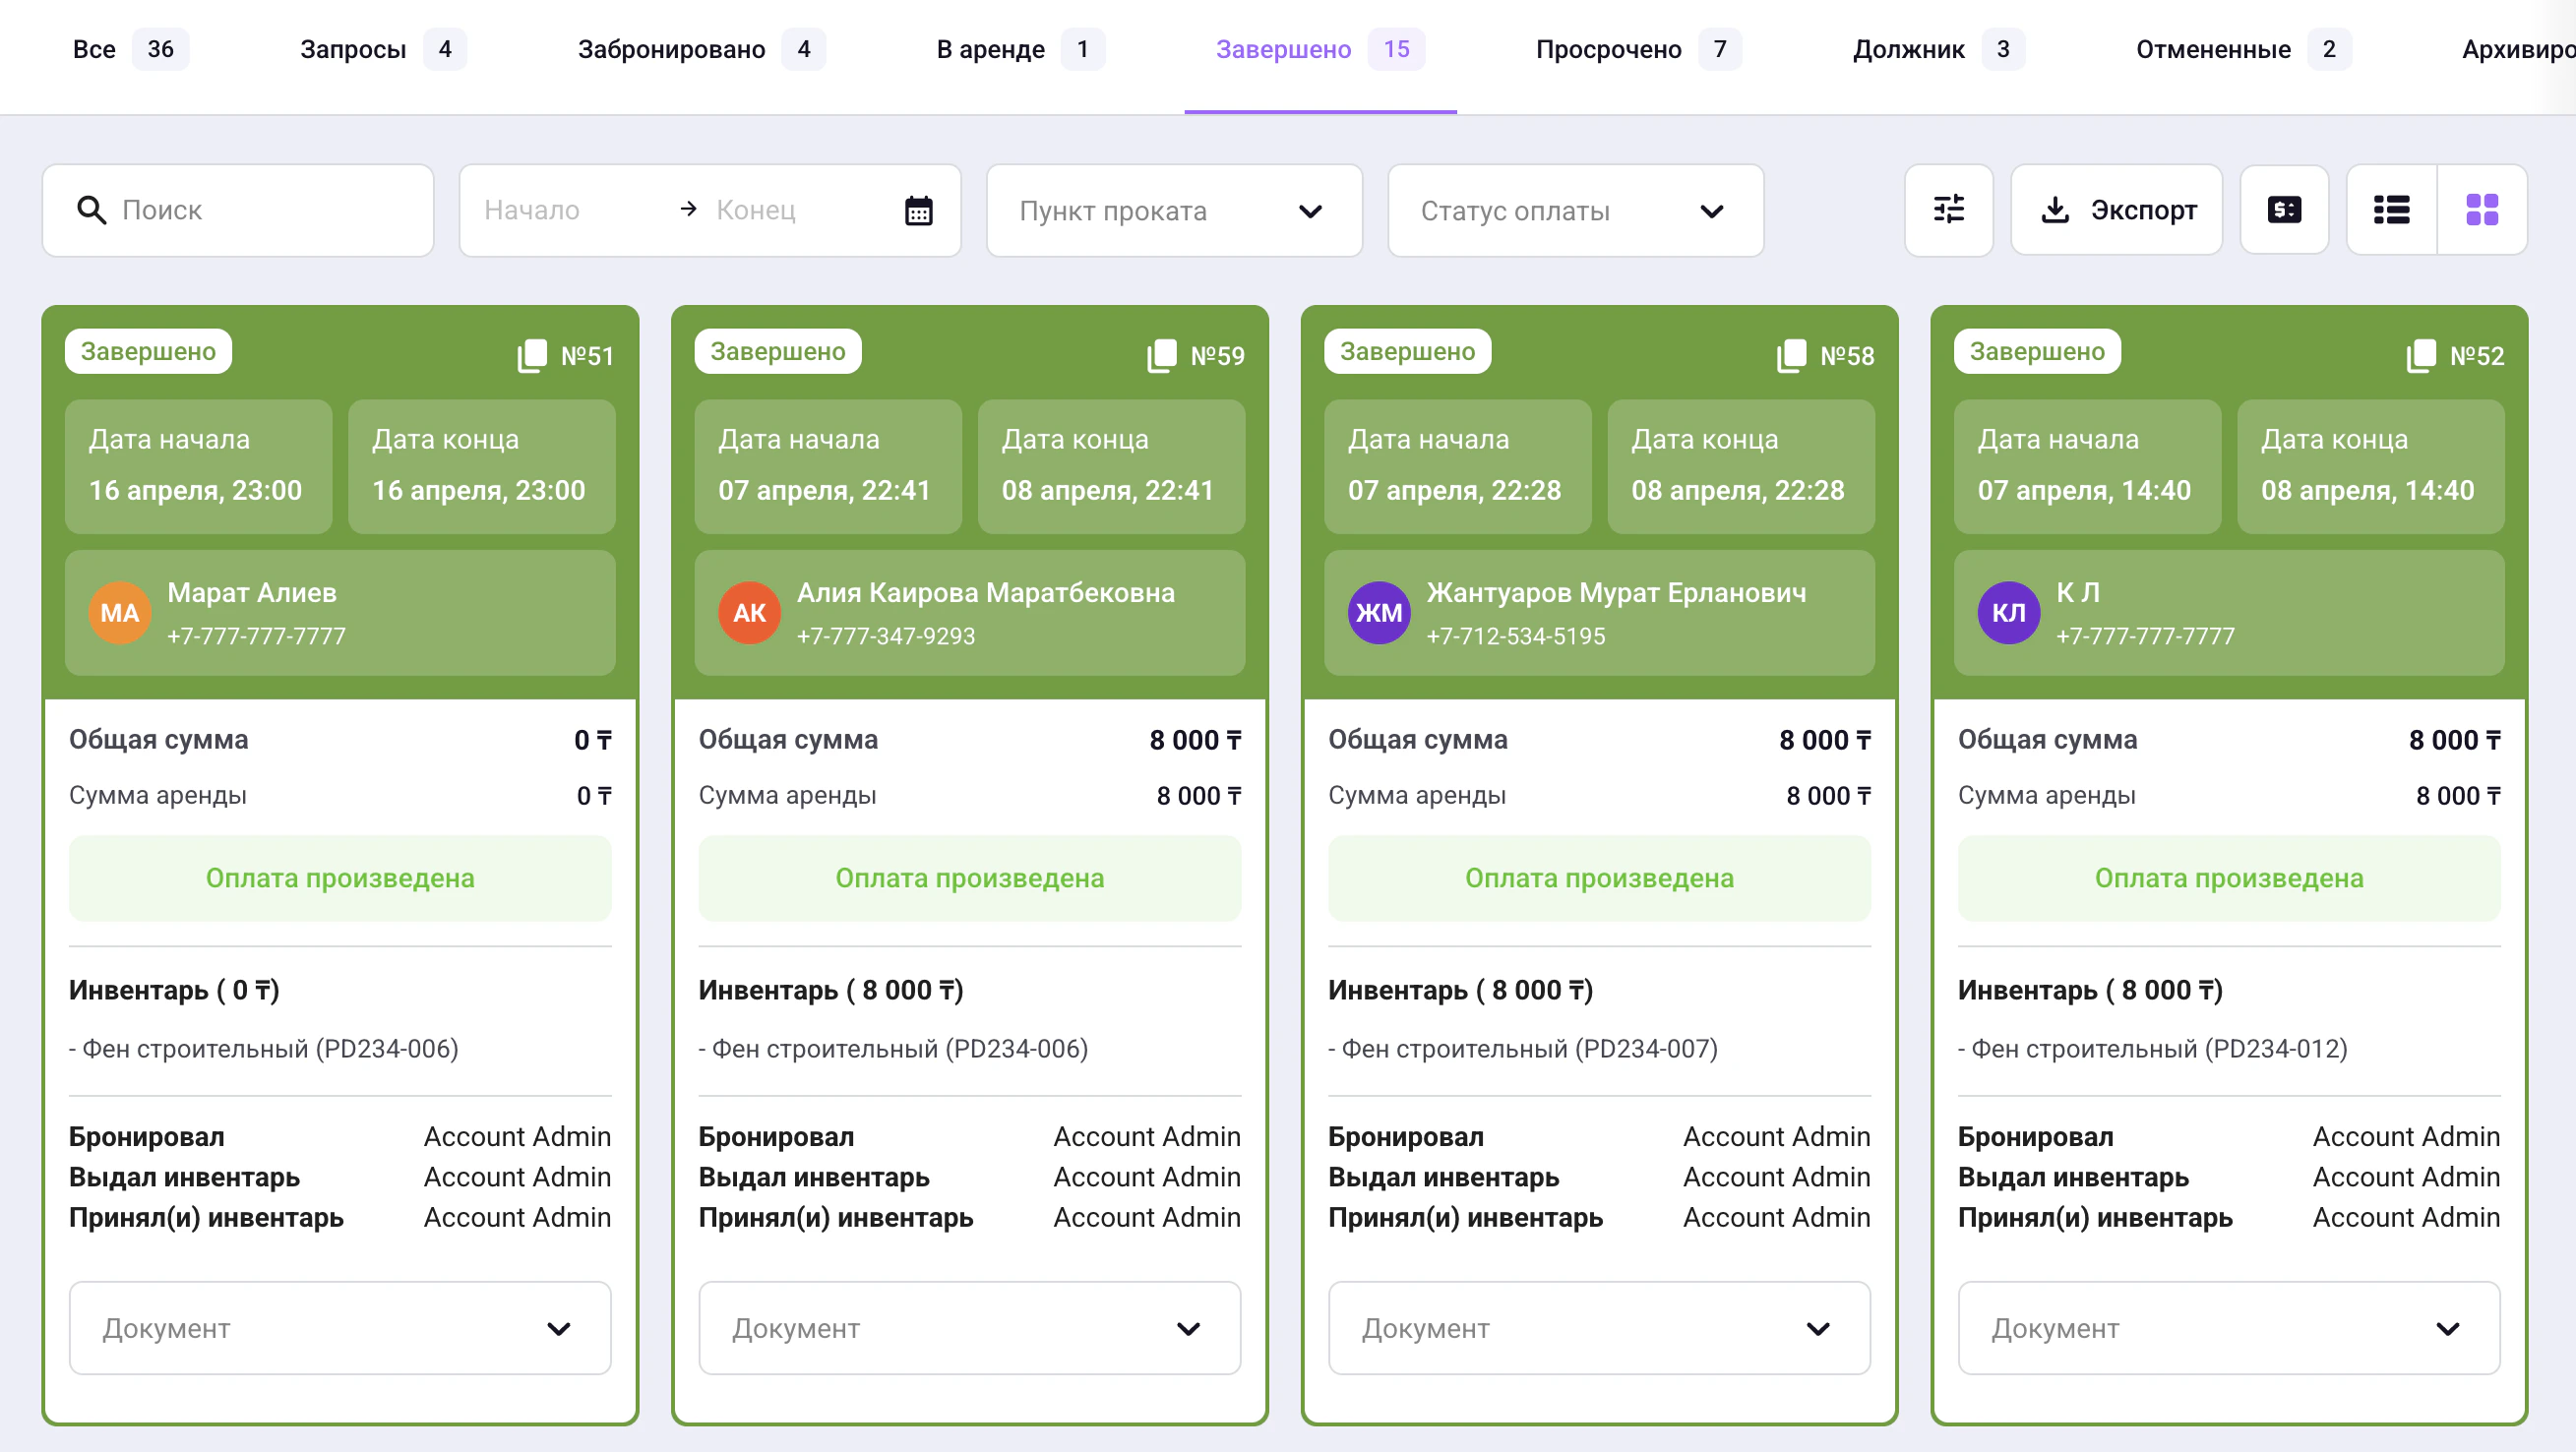Switch to list view layout
The width and height of the screenshot is (2576, 1452).
(2391, 210)
